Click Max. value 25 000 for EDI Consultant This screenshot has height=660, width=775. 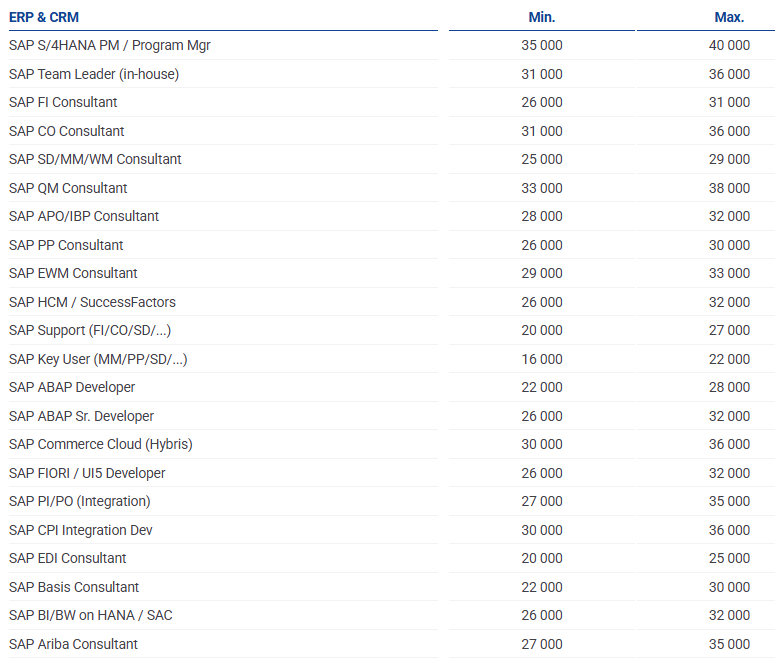tap(729, 558)
